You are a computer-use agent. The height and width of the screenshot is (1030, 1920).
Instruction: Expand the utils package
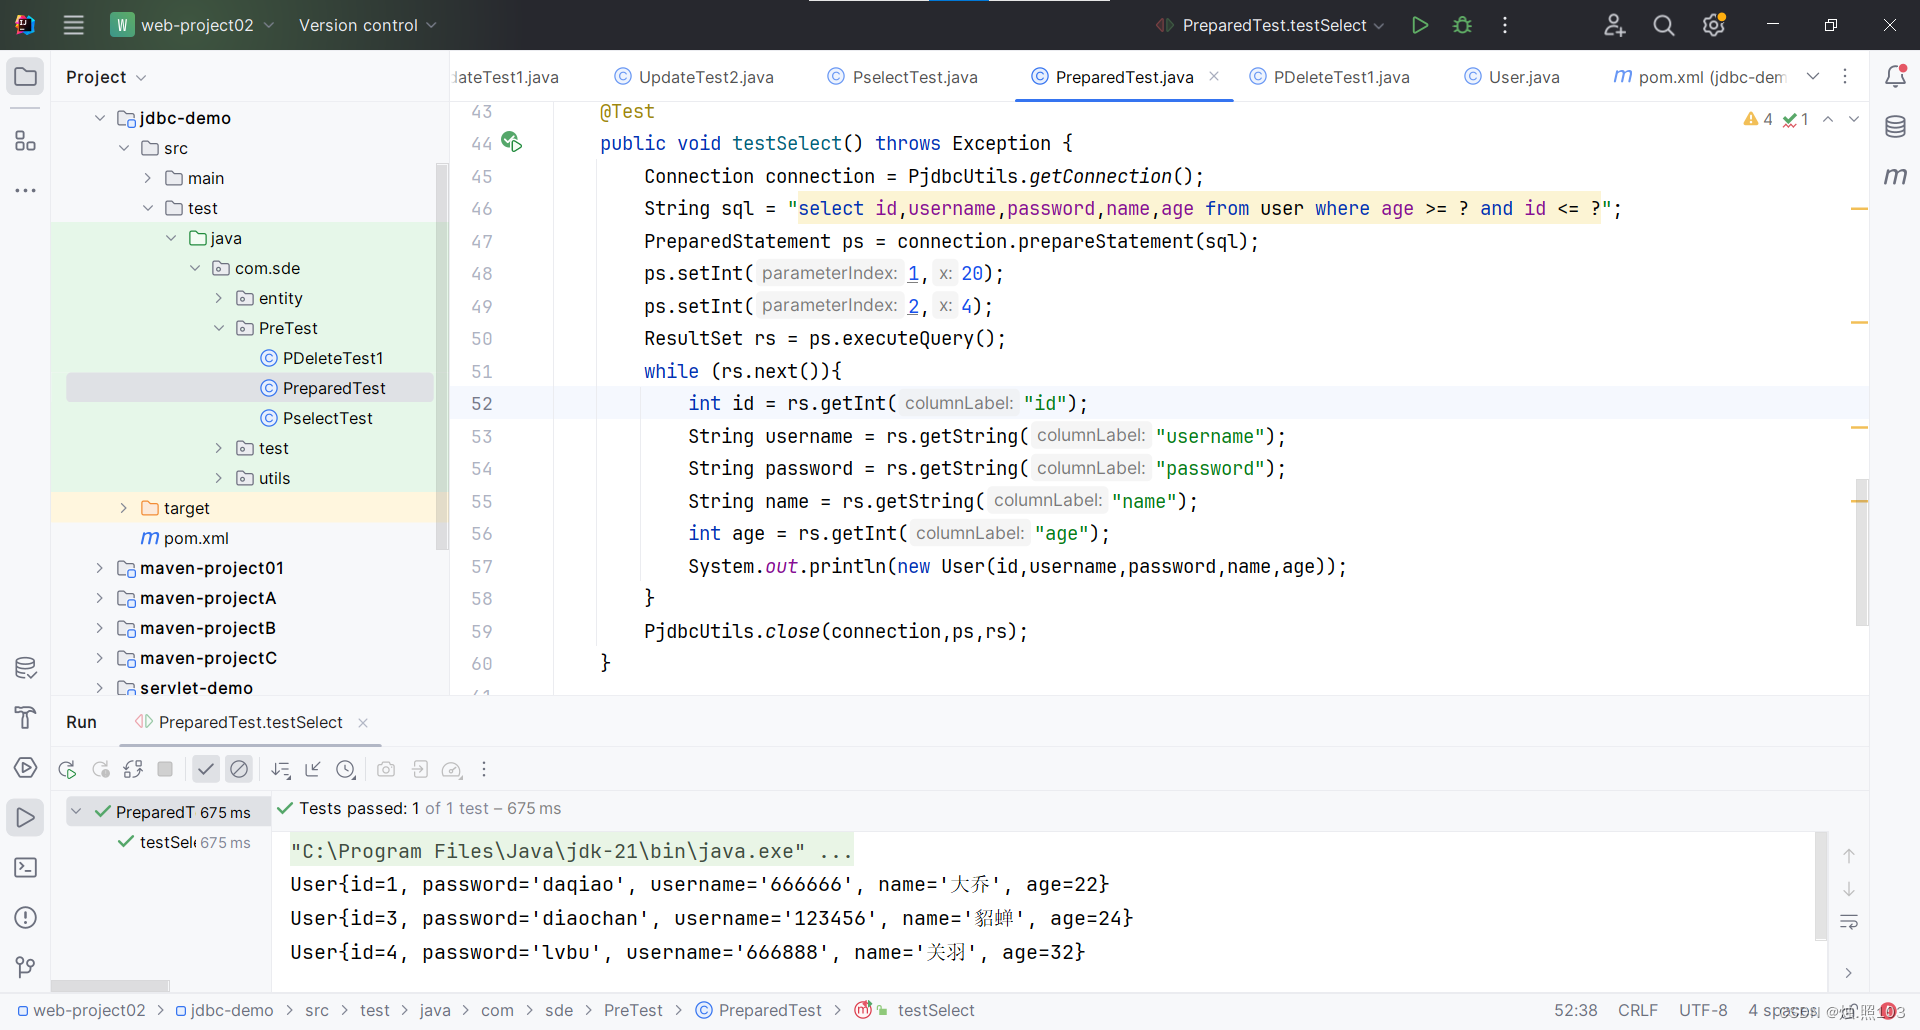(x=218, y=478)
